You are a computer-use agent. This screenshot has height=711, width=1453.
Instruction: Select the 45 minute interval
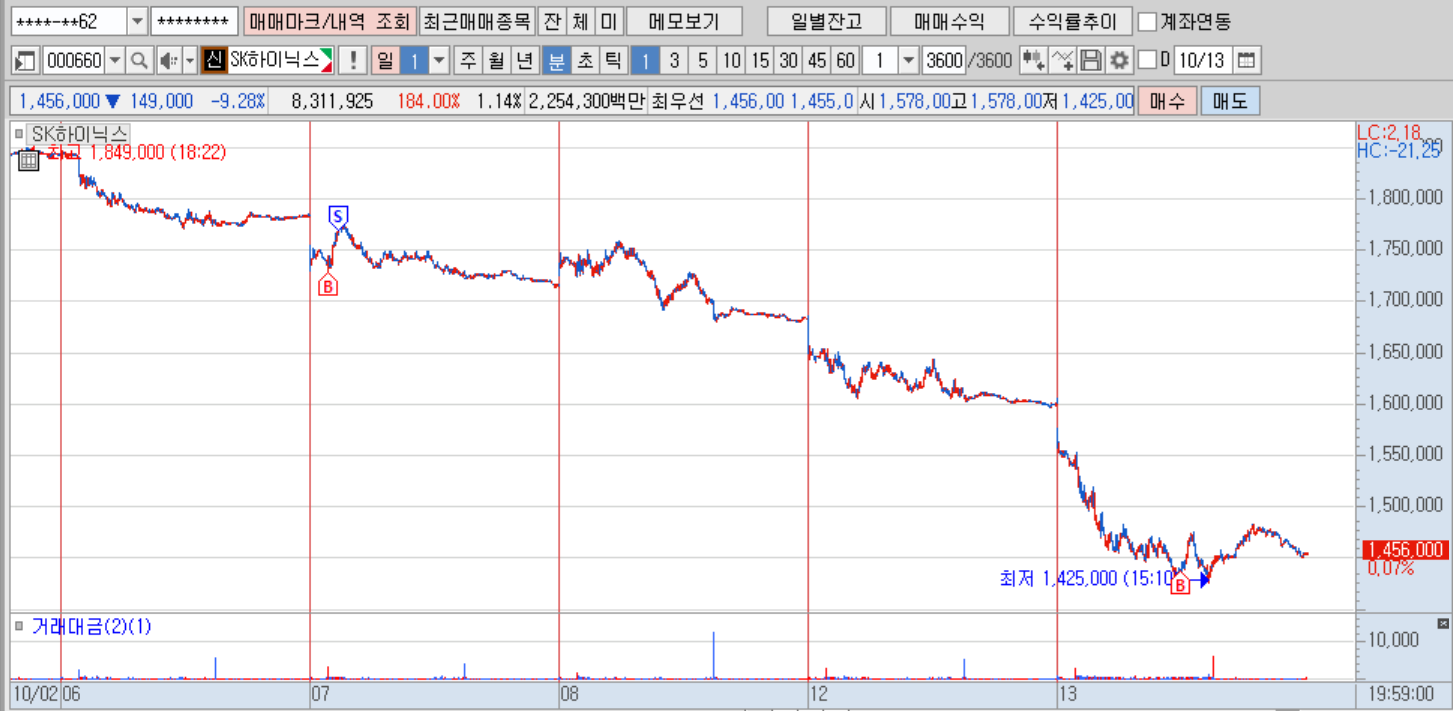pos(817,60)
